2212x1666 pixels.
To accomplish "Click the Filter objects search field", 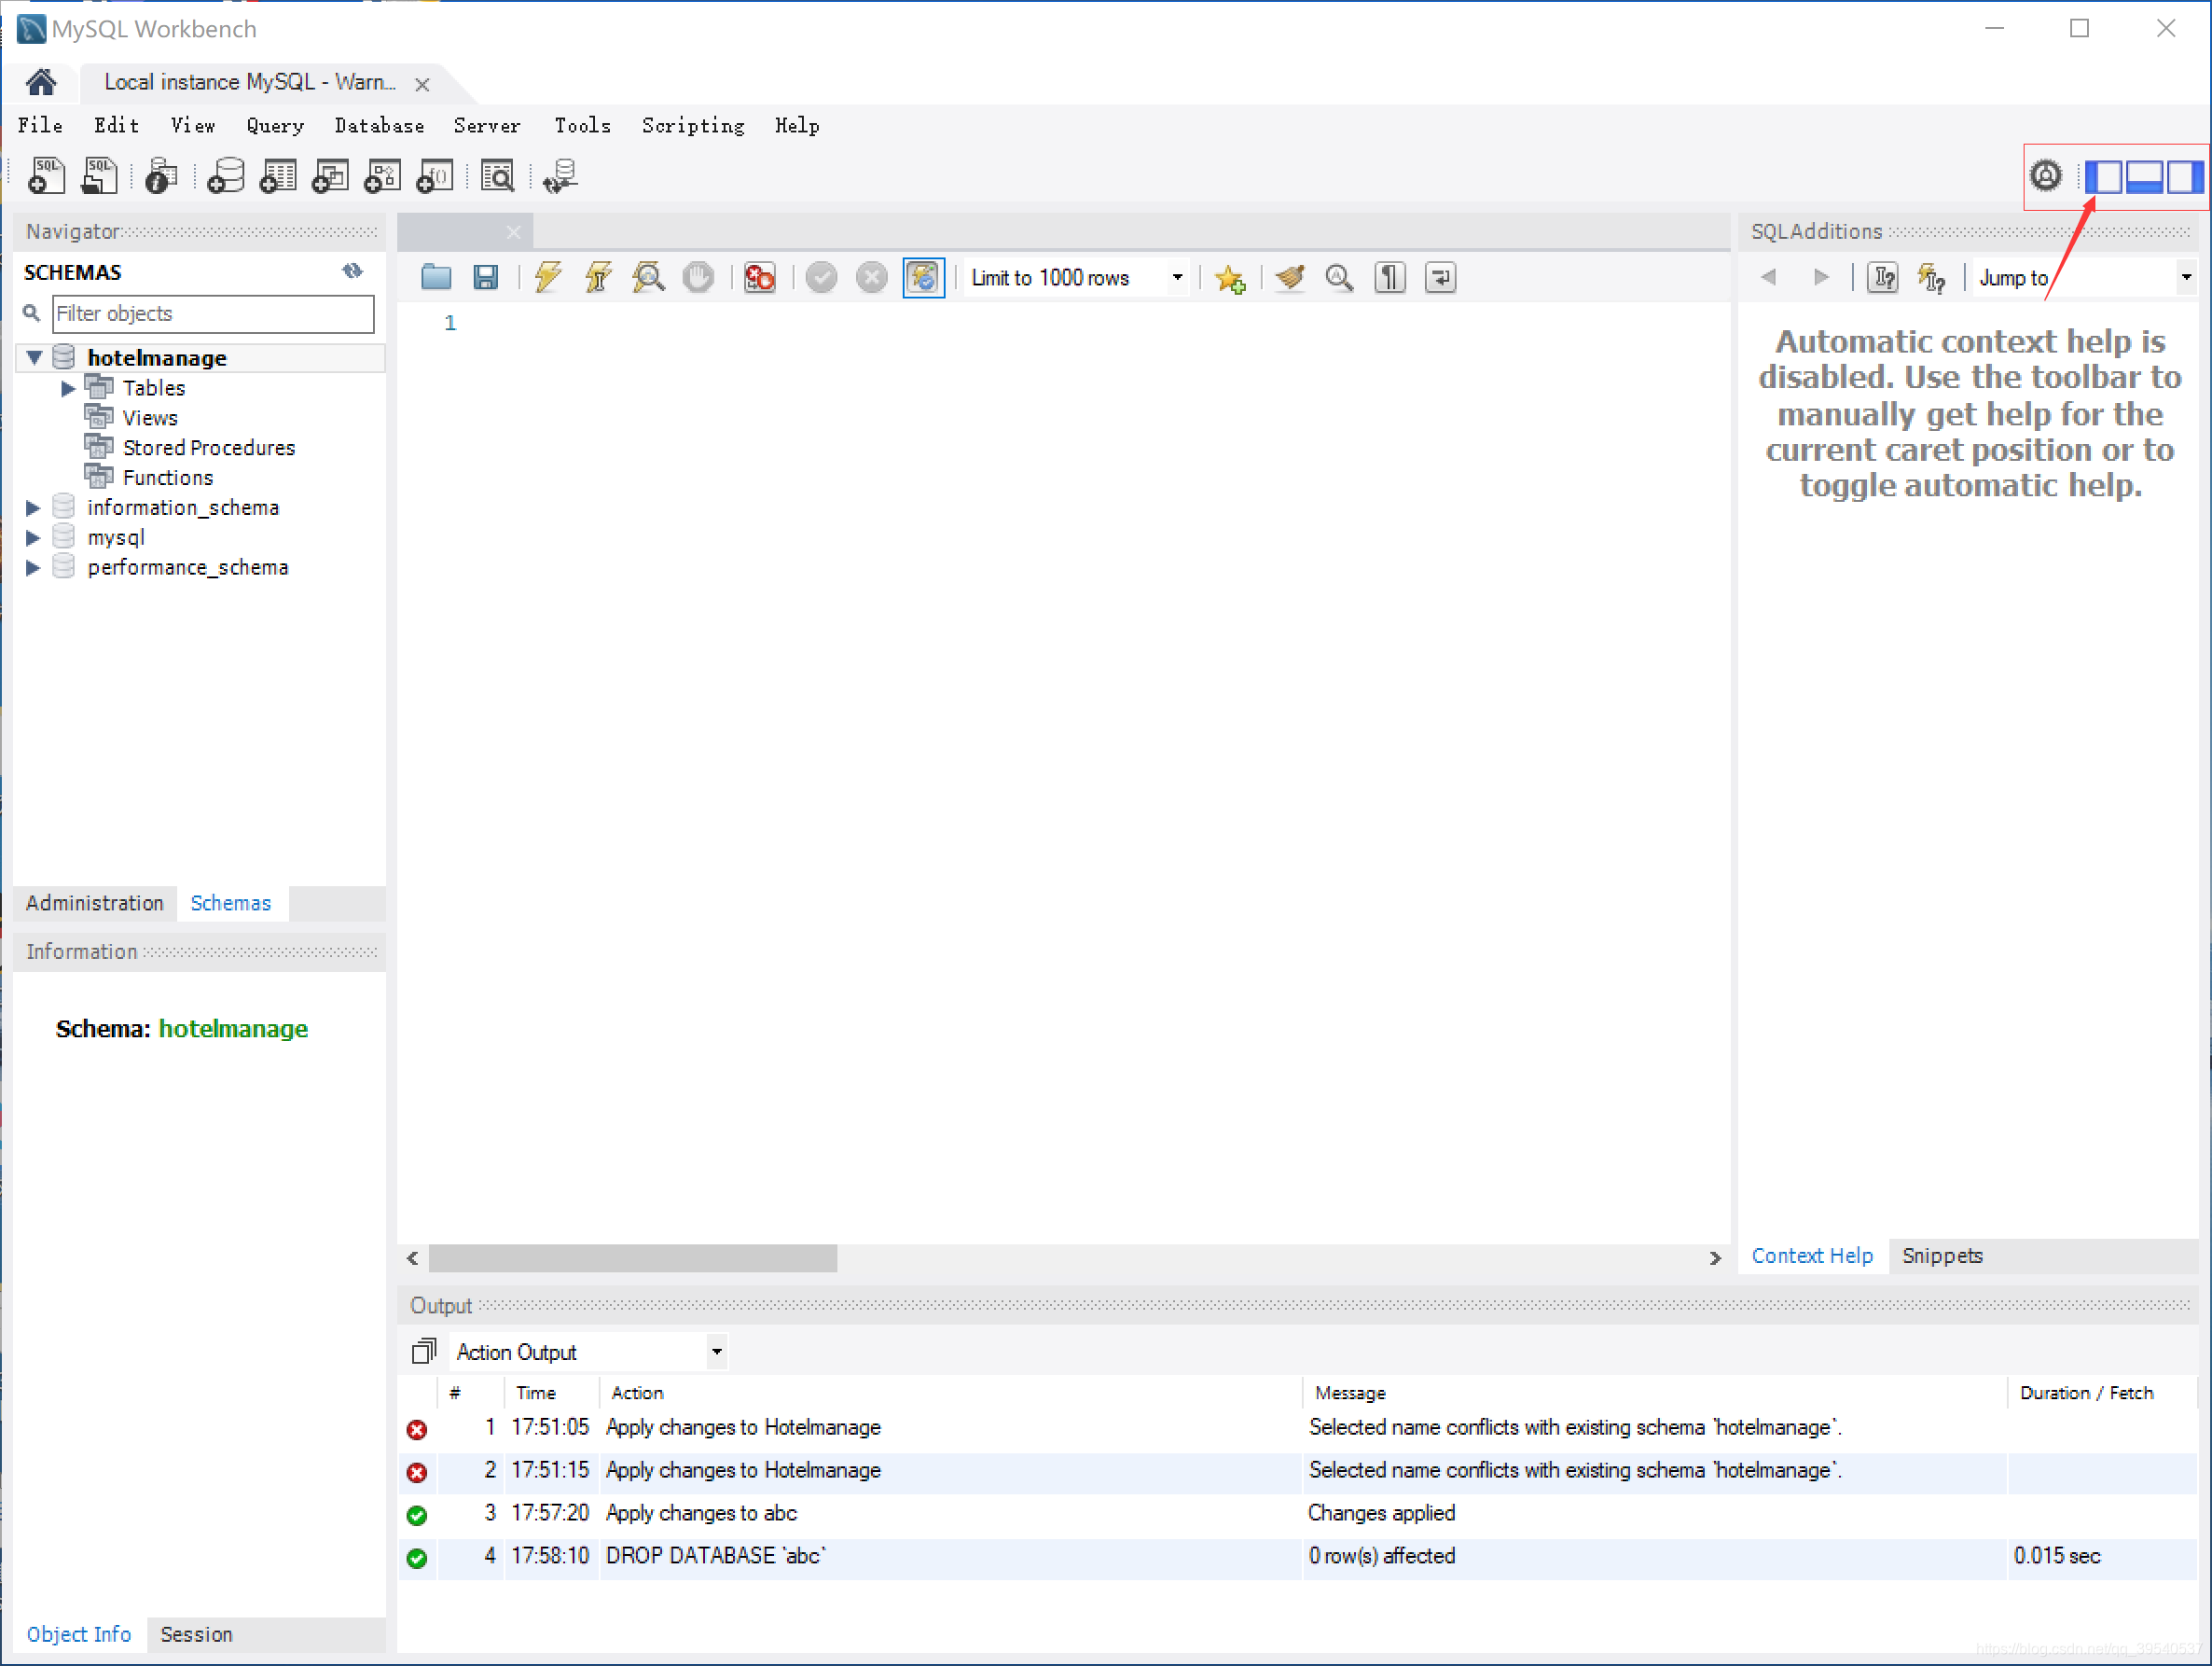I will (213, 314).
